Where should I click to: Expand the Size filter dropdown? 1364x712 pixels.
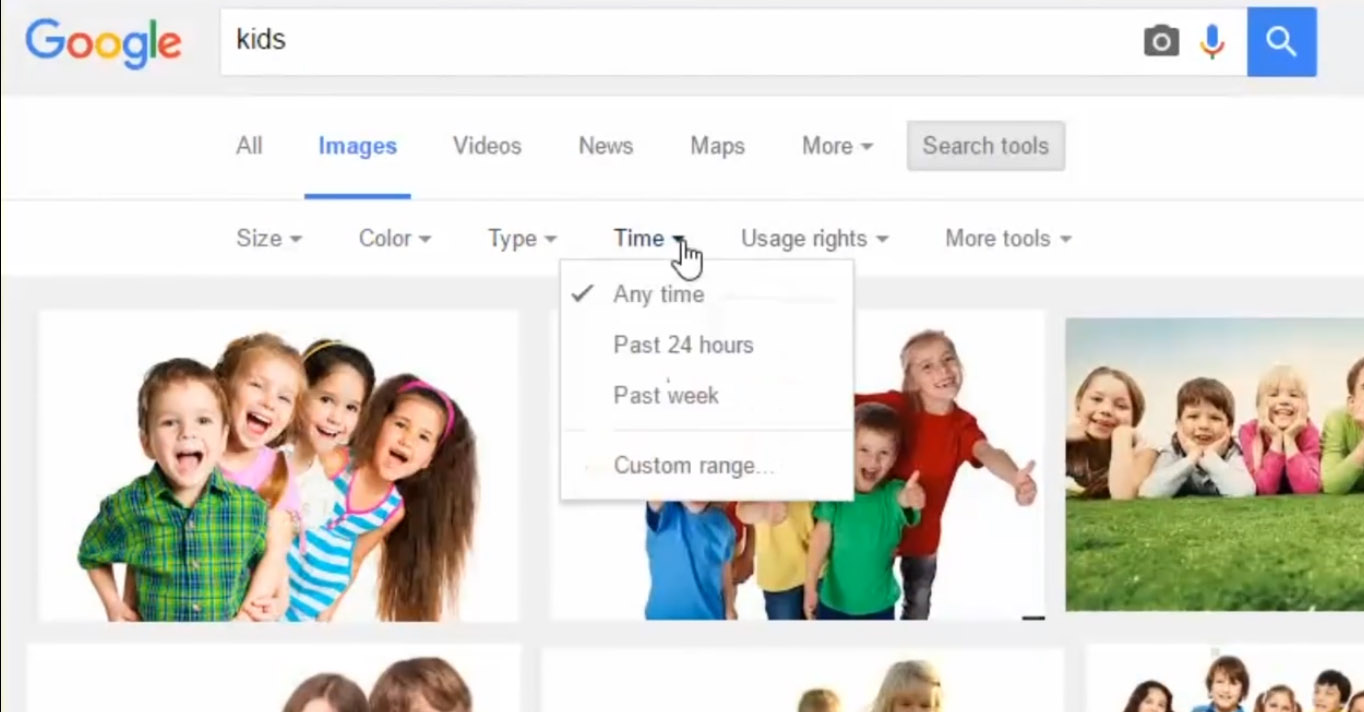268,238
